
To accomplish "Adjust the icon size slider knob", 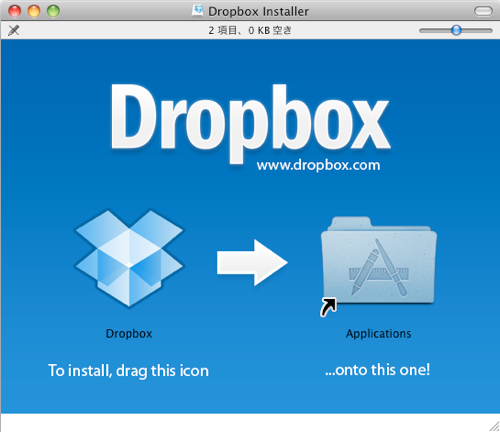I will (456, 30).
